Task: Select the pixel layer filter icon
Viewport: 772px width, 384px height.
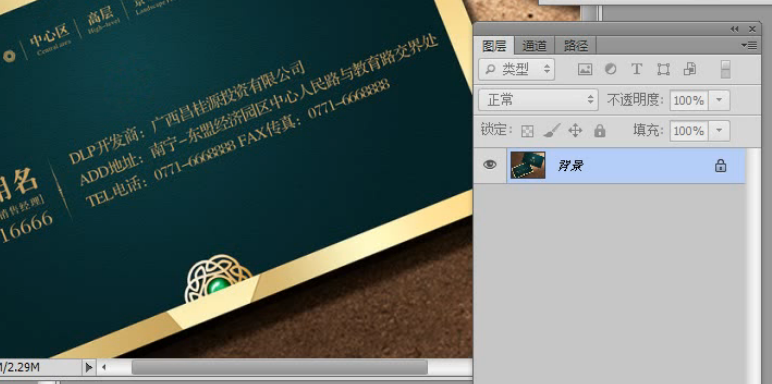Action: pos(585,69)
